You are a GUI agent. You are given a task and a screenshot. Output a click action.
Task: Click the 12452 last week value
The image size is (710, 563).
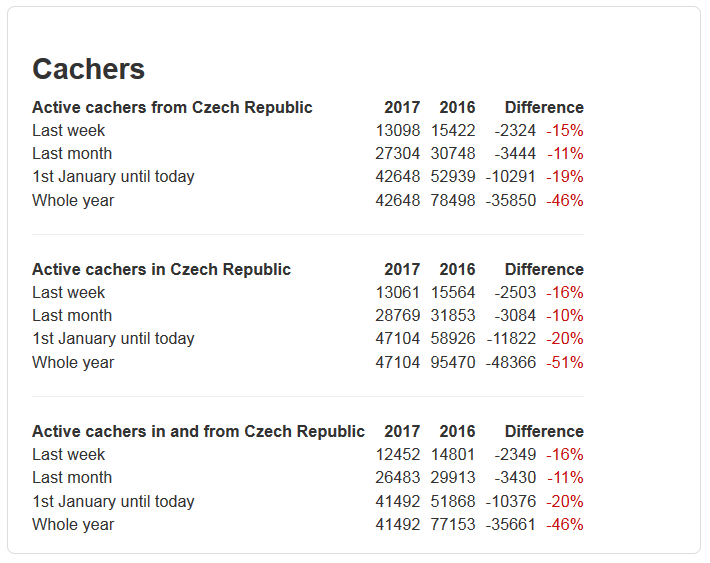(x=398, y=455)
